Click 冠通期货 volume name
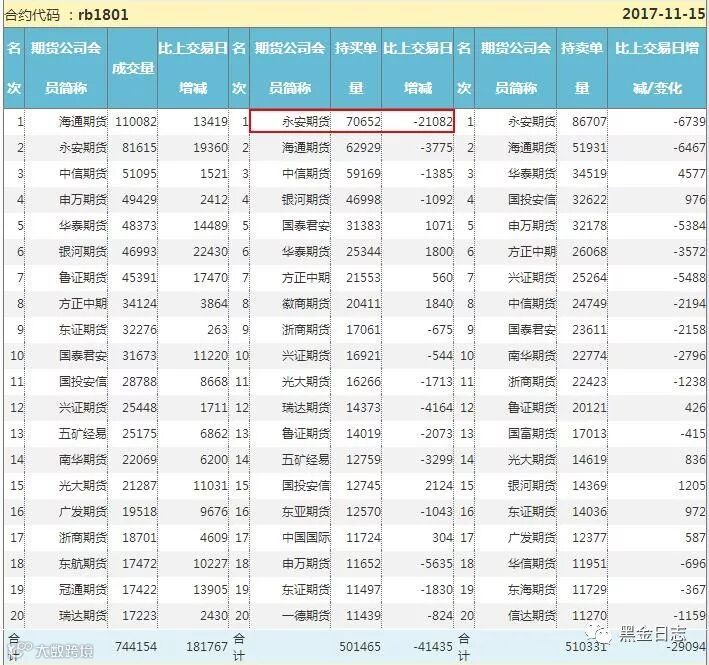The image size is (709, 665). click(x=83, y=590)
